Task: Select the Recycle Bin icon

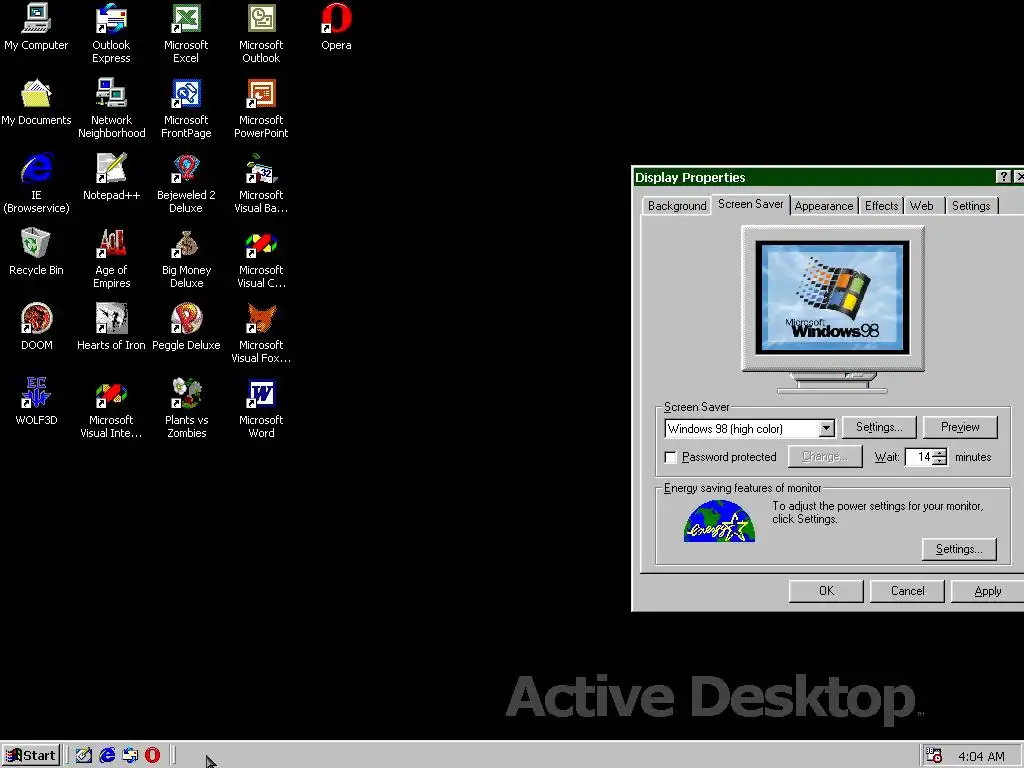Action: (x=36, y=251)
